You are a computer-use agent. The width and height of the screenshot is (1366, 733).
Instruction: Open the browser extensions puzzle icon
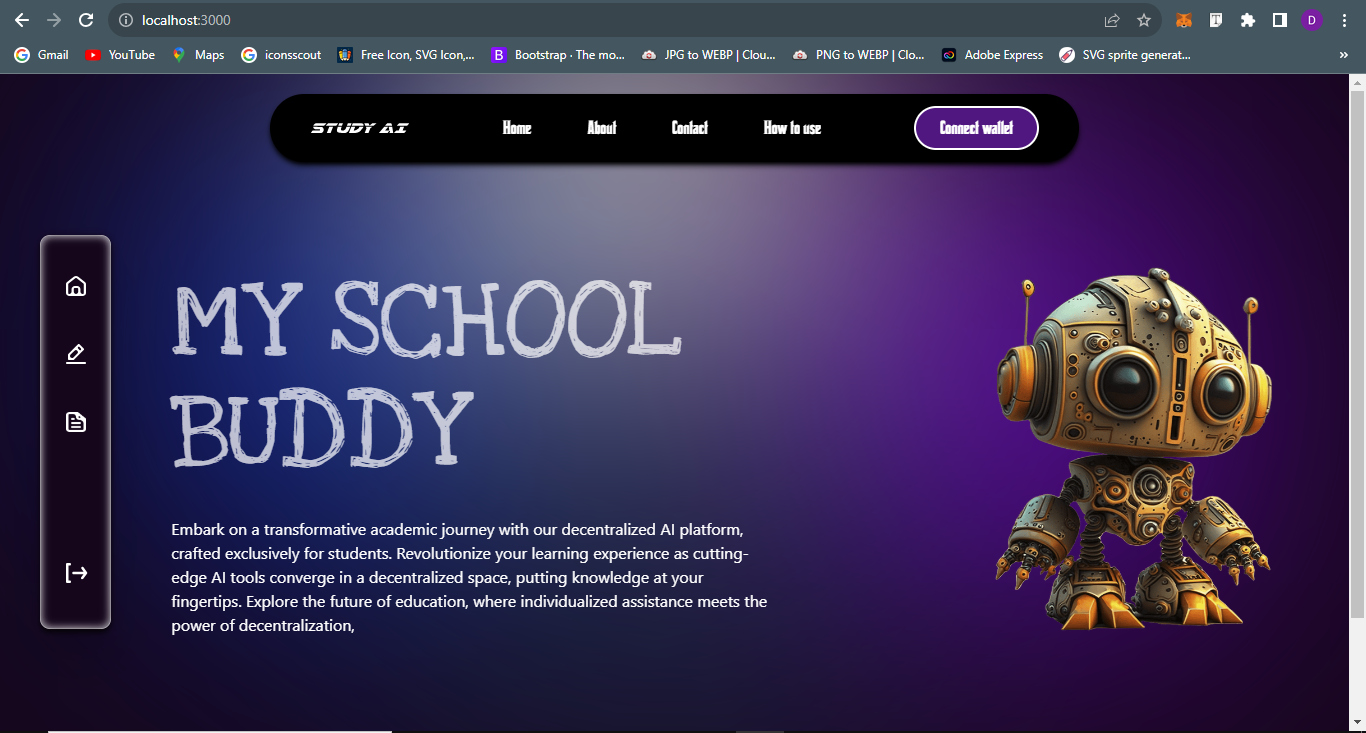[x=1248, y=20]
